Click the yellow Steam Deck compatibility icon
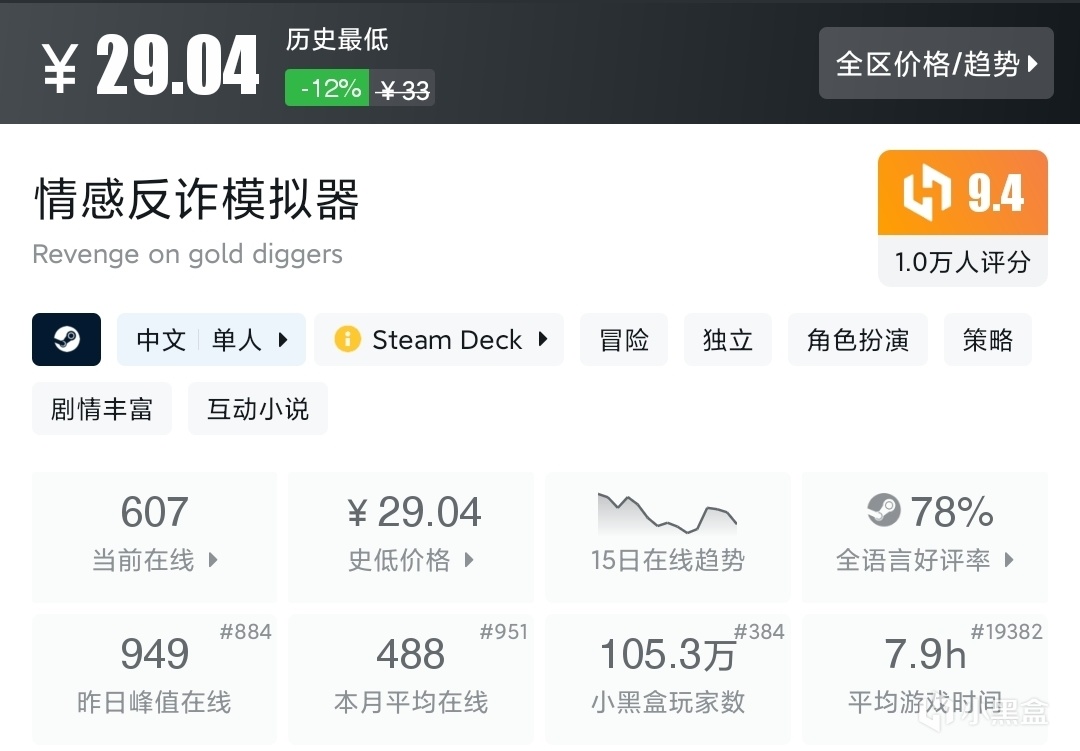This screenshot has height=751, width=1080. [x=347, y=340]
